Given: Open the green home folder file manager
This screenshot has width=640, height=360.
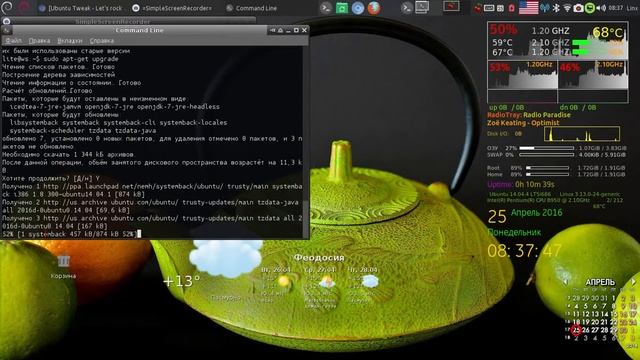Looking at the screenshot, I should point(342,8).
